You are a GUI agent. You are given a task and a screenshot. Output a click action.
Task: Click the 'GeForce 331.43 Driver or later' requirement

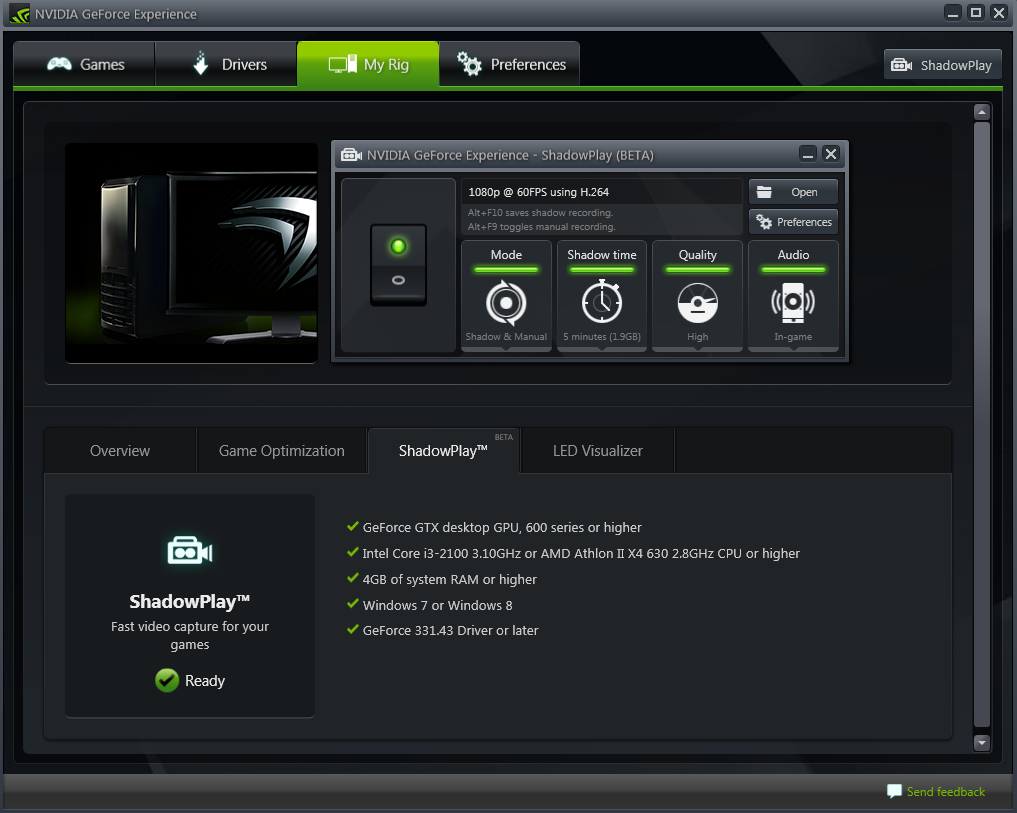(450, 631)
